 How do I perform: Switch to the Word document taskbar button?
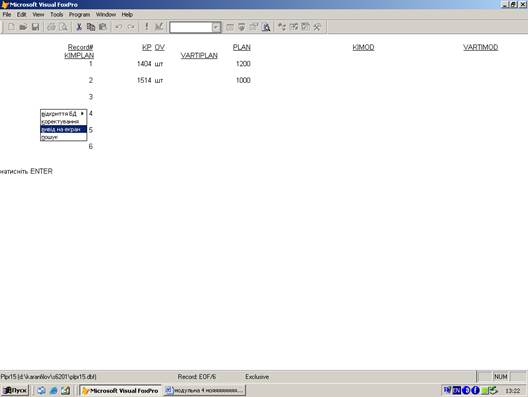204,391
